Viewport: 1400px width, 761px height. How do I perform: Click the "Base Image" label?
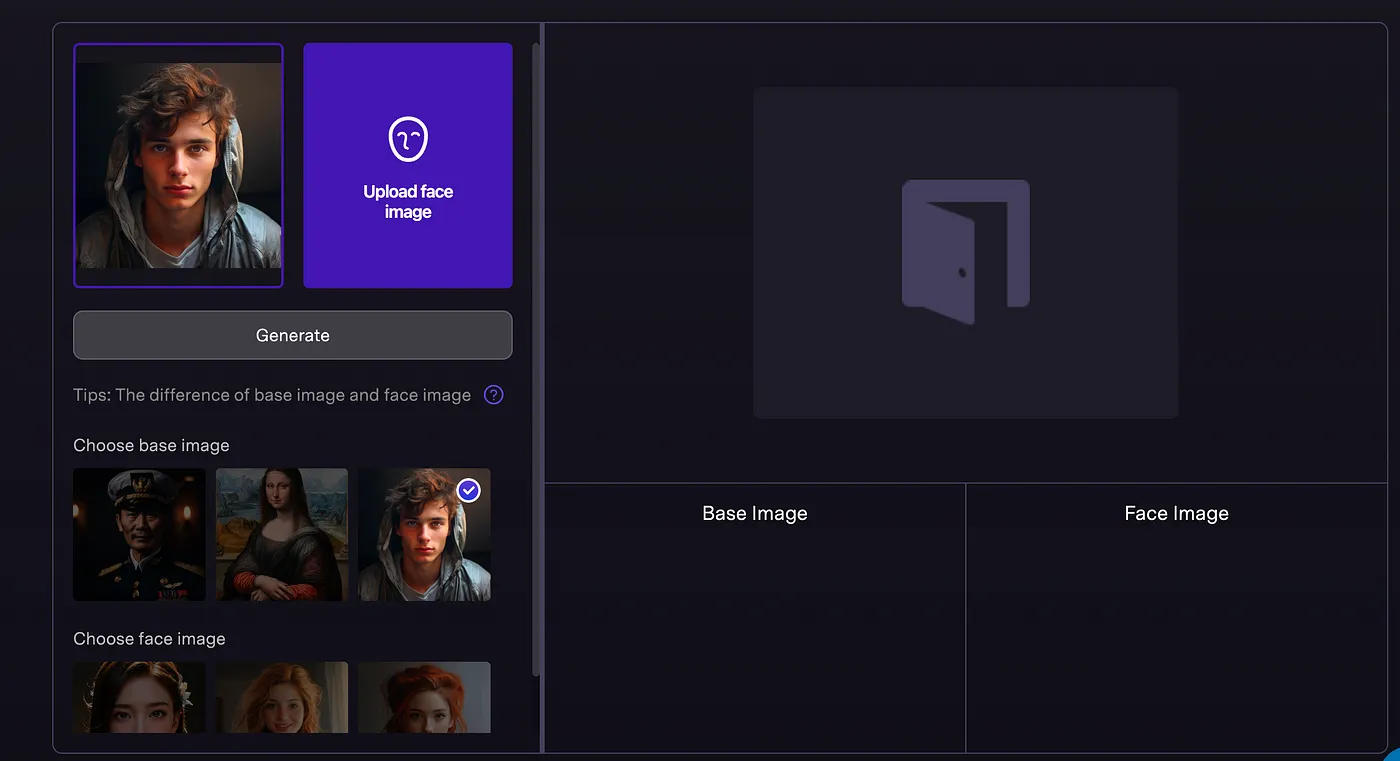click(x=755, y=513)
